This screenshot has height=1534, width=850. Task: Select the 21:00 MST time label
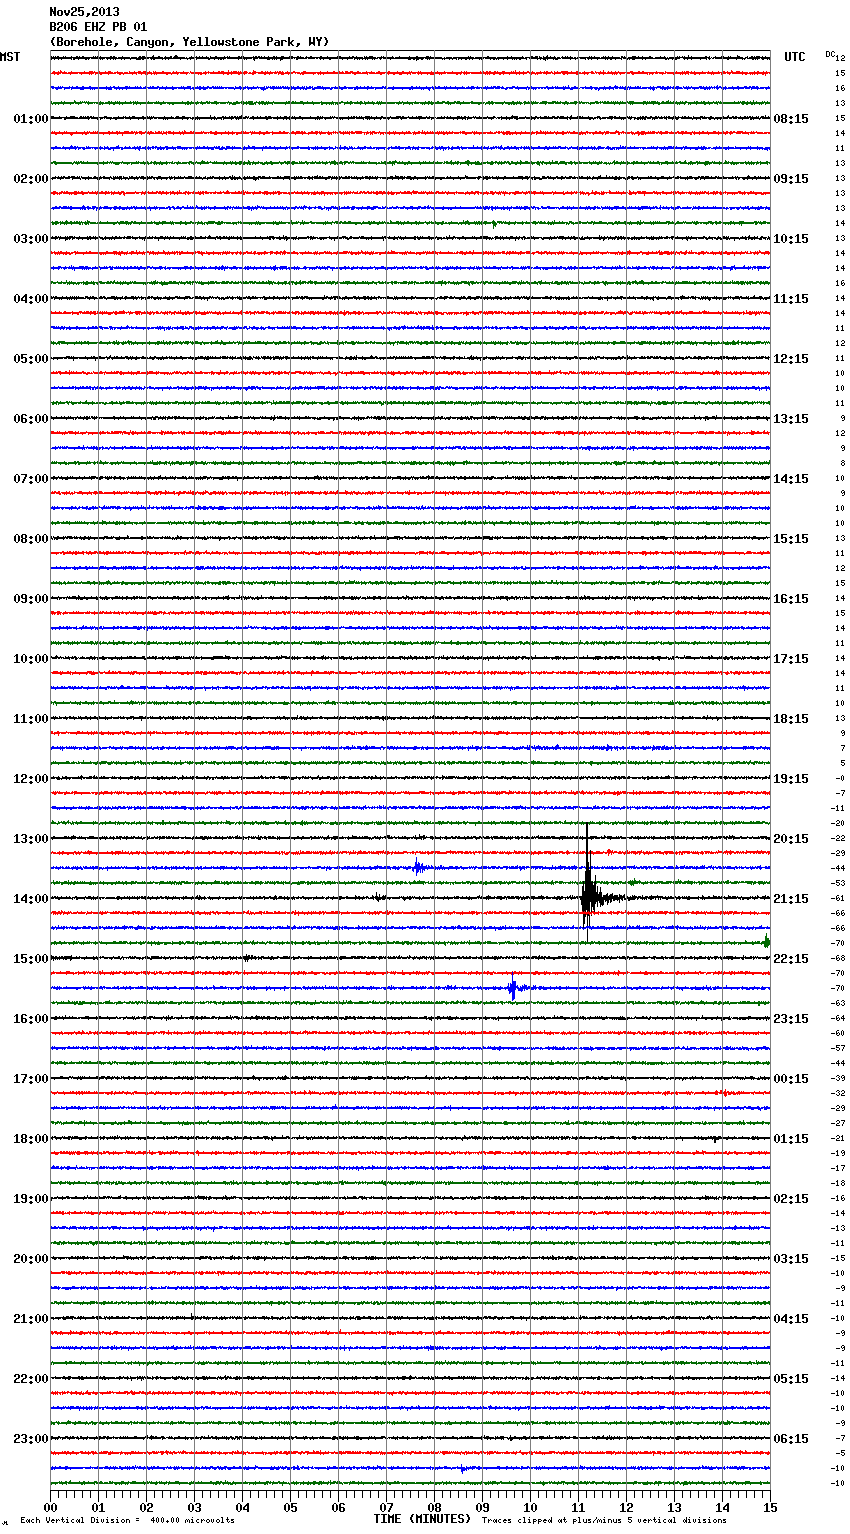31,1319
